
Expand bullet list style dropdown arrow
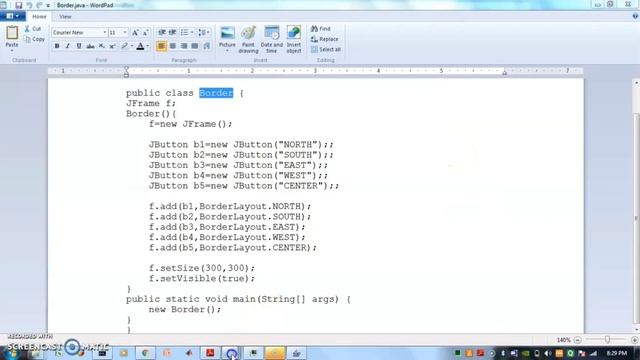point(192,32)
